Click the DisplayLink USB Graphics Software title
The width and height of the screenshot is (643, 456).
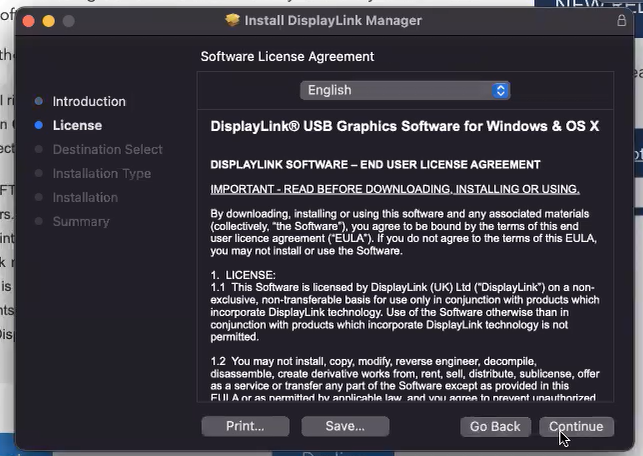[405, 126]
